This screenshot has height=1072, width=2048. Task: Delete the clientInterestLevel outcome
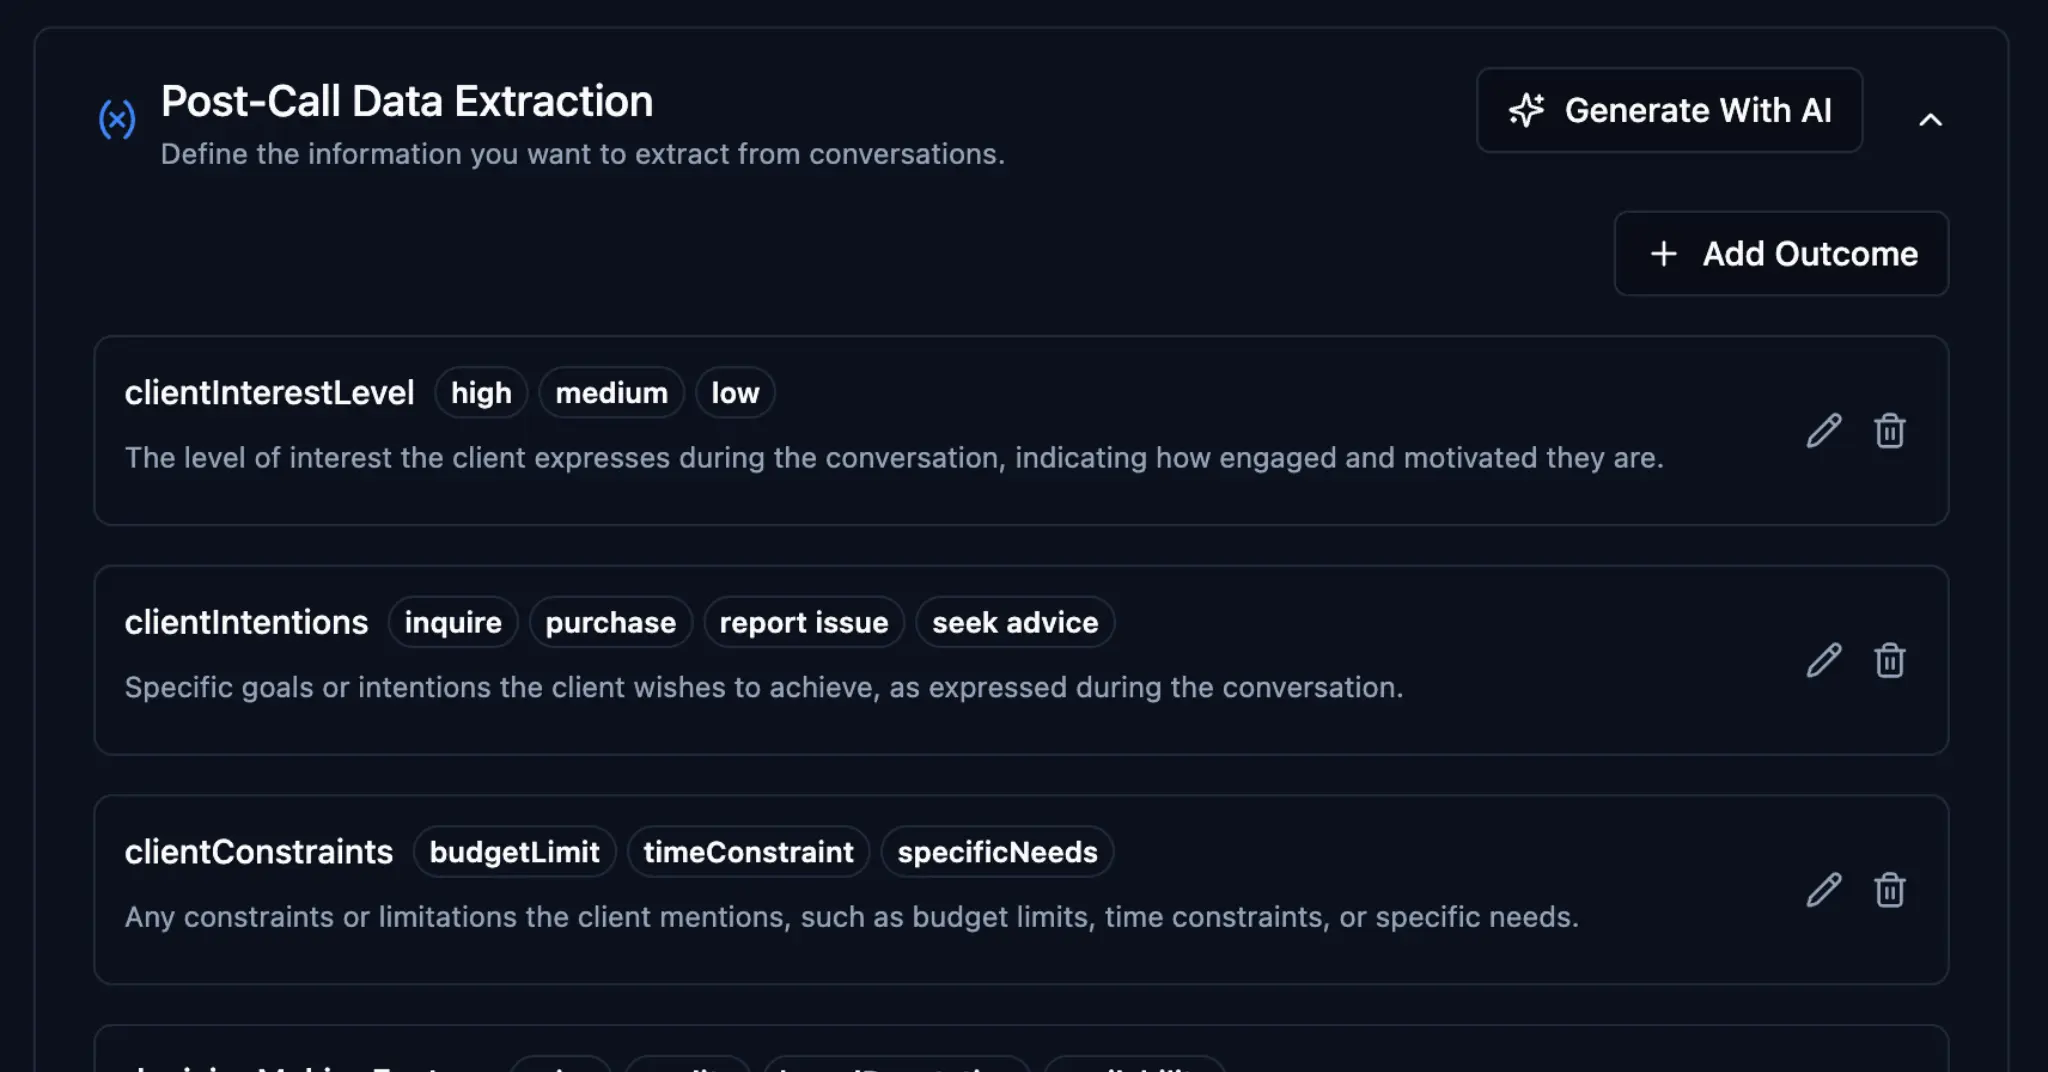click(1889, 431)
